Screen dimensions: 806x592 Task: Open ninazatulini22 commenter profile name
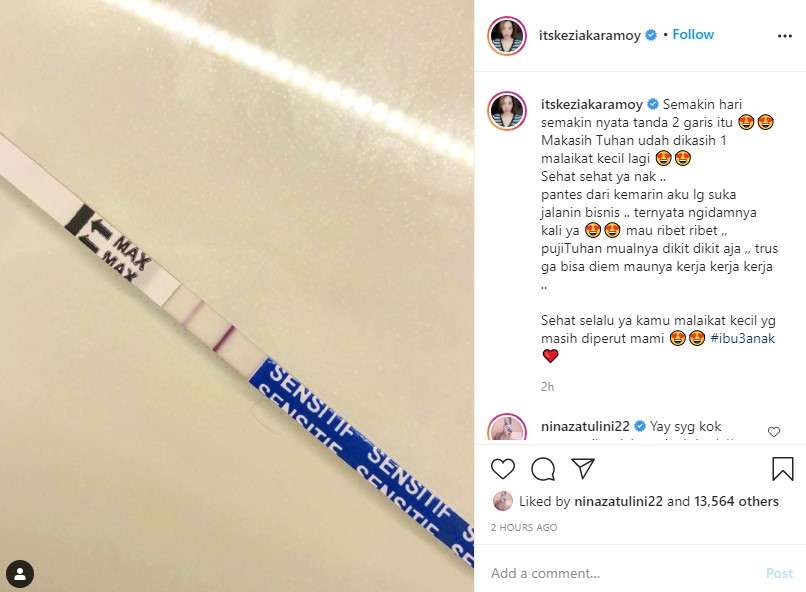pos(585,426)
